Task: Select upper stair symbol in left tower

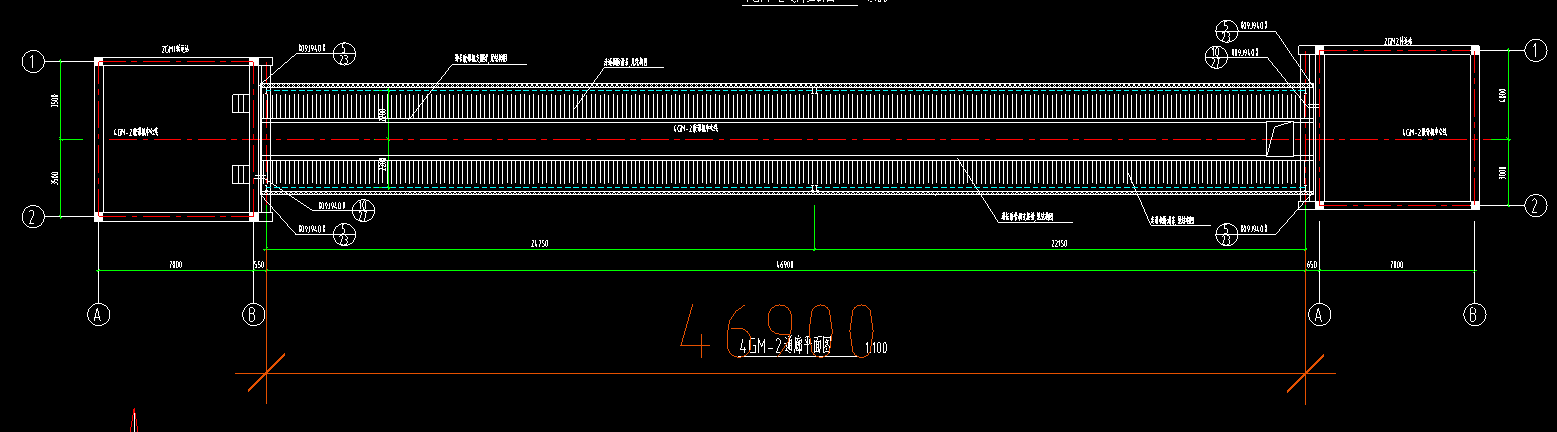Action: pyautogui.click(x=241, y=102)
